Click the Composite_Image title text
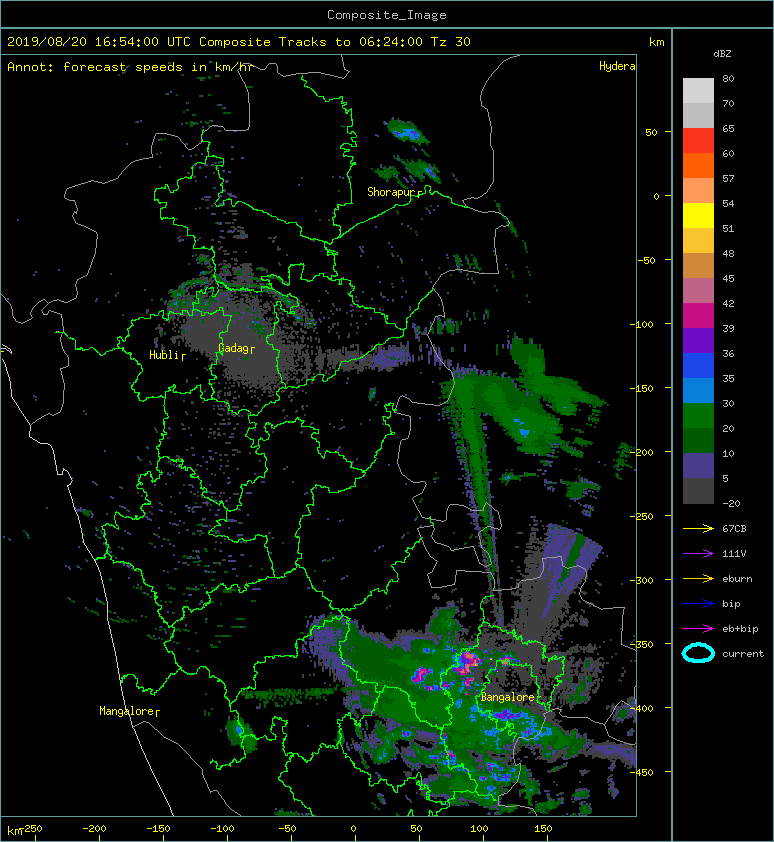The width and height of the screenshot is (774, 842). pyautogui.click(x=387, y=15)
